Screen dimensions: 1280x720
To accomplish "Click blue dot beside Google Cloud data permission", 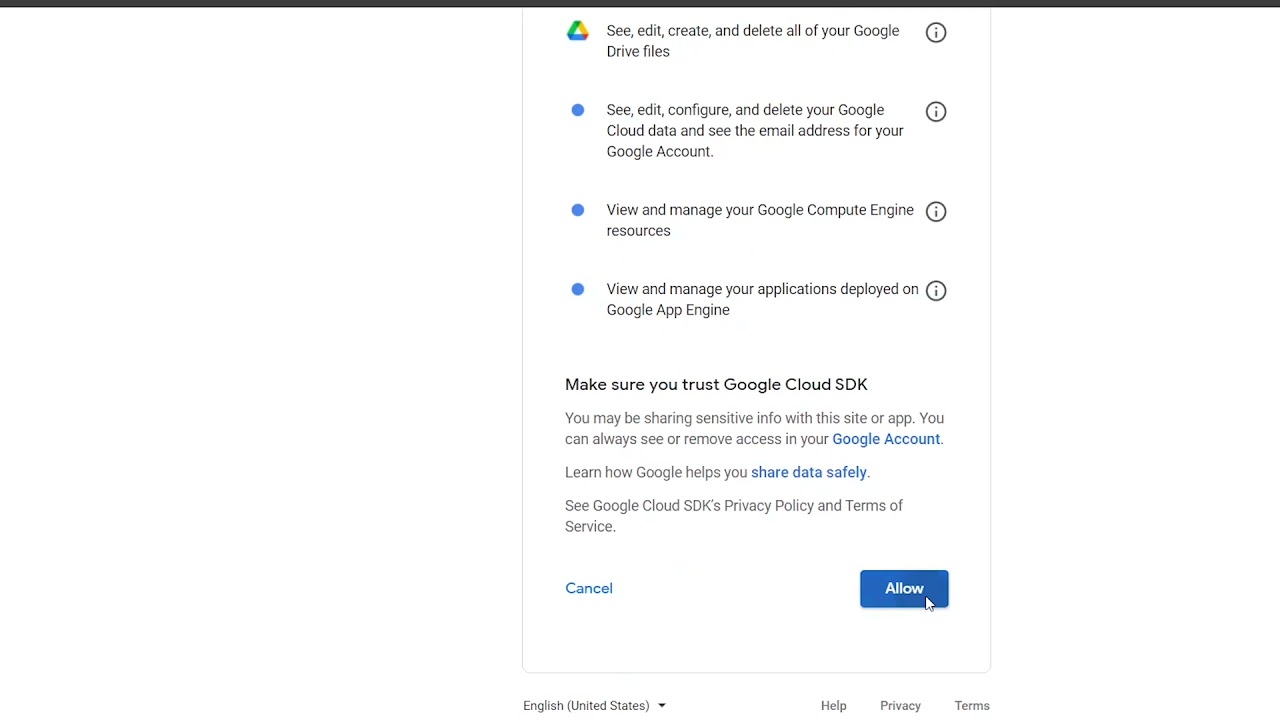I will [x=578, y=110].
